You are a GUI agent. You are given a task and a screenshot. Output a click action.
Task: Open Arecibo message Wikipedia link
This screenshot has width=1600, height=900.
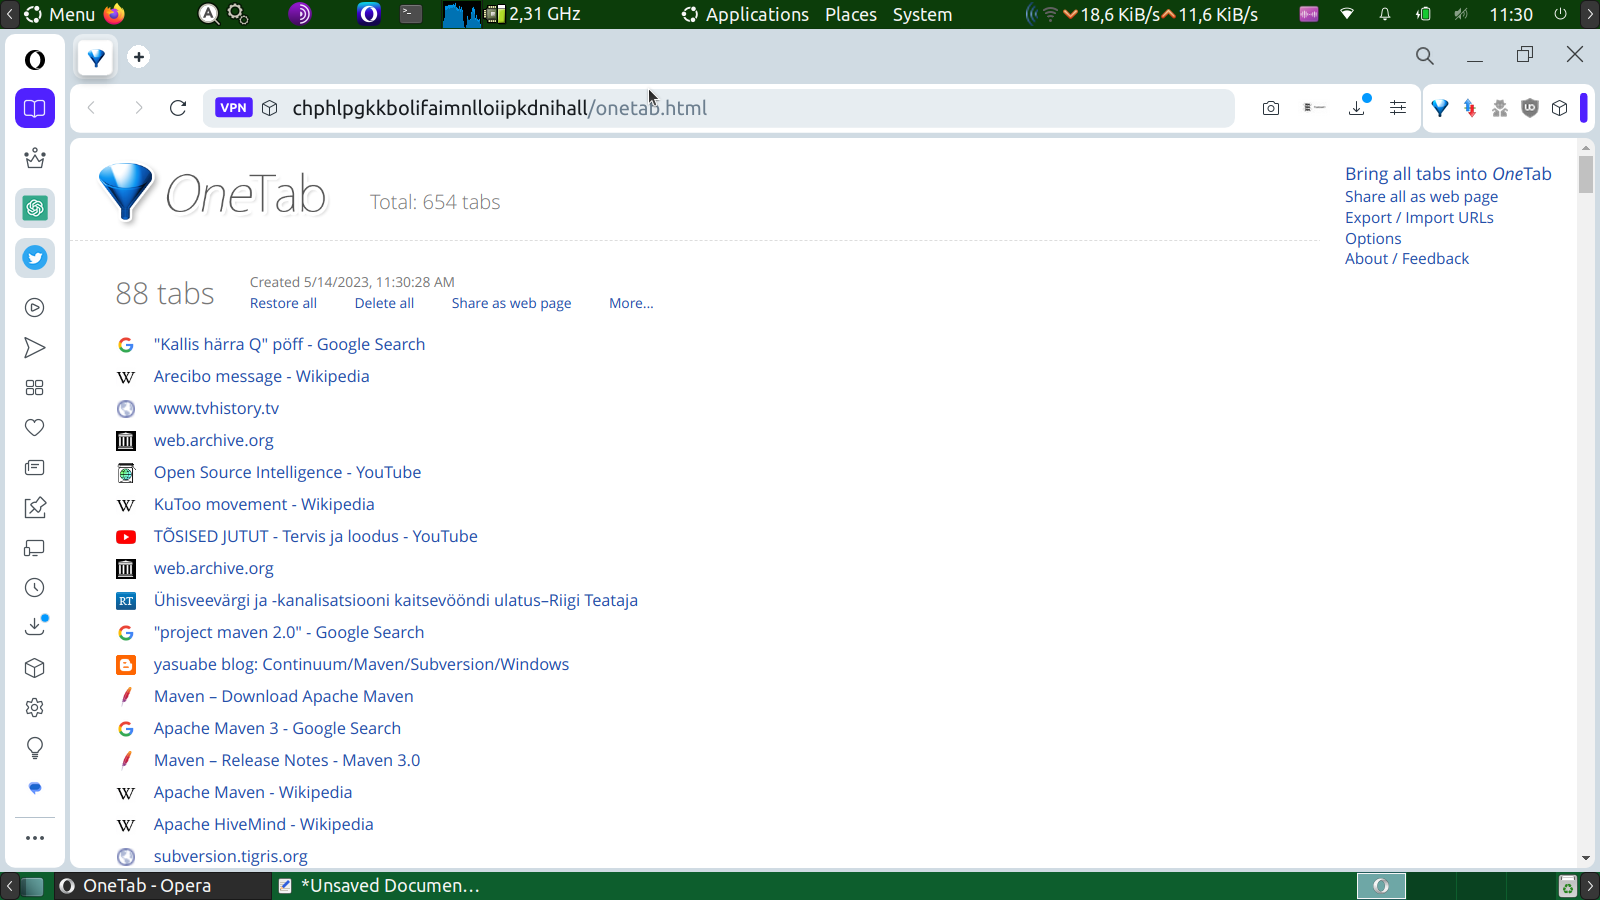tap(261, 376)
